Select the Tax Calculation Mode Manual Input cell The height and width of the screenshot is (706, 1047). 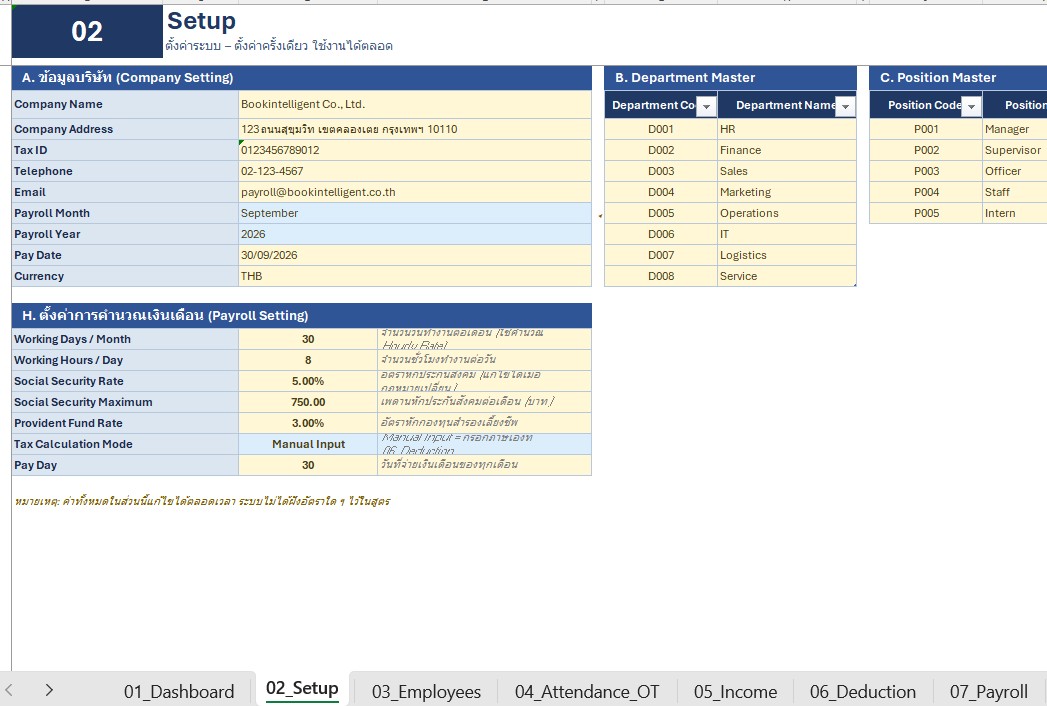click(x=308, y=444)
